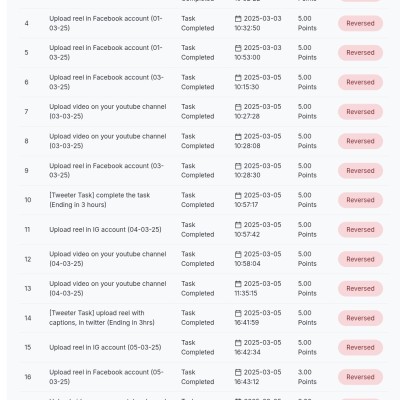Image resolution: width=400 pixels, height=400 pixels.
Task: Select Tweeter Task upload reel with captions
Action: (102, 318)
